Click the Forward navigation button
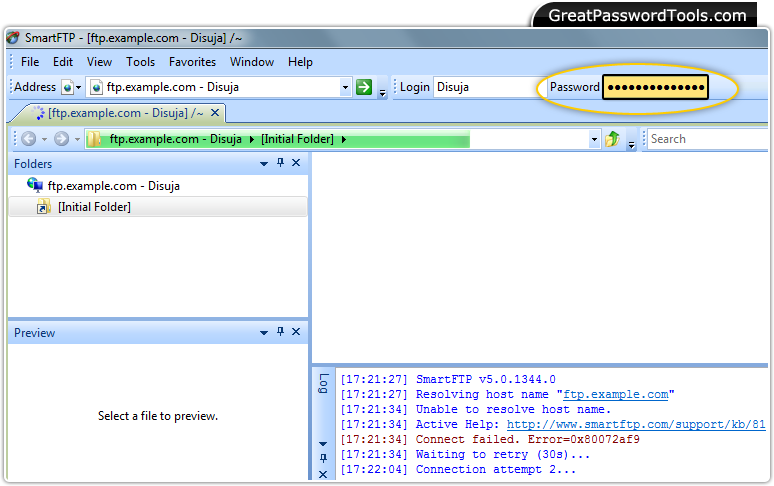Viewport: 774px width, 486px height. tap(61, 139)
